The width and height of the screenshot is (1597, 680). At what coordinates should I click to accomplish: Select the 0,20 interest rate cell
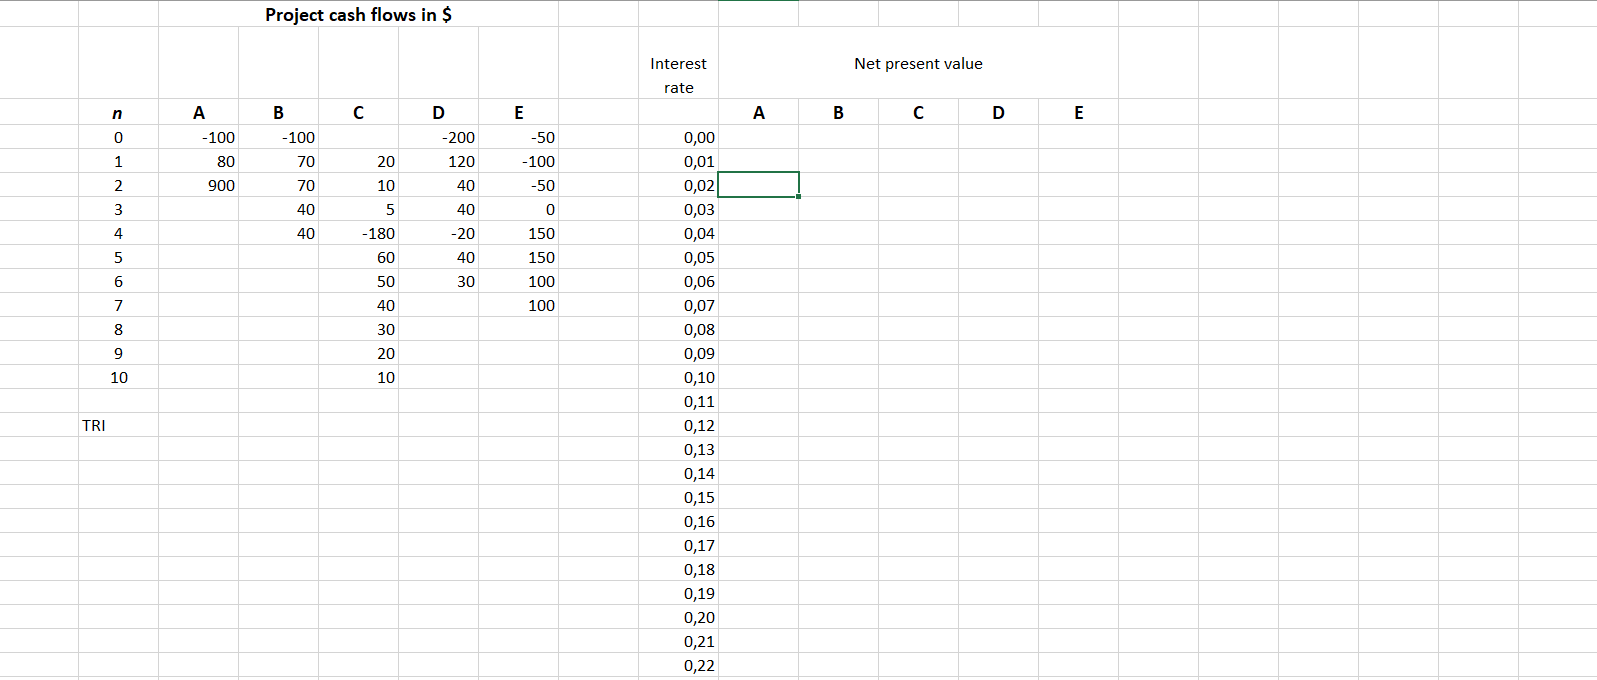click(678, 617)
